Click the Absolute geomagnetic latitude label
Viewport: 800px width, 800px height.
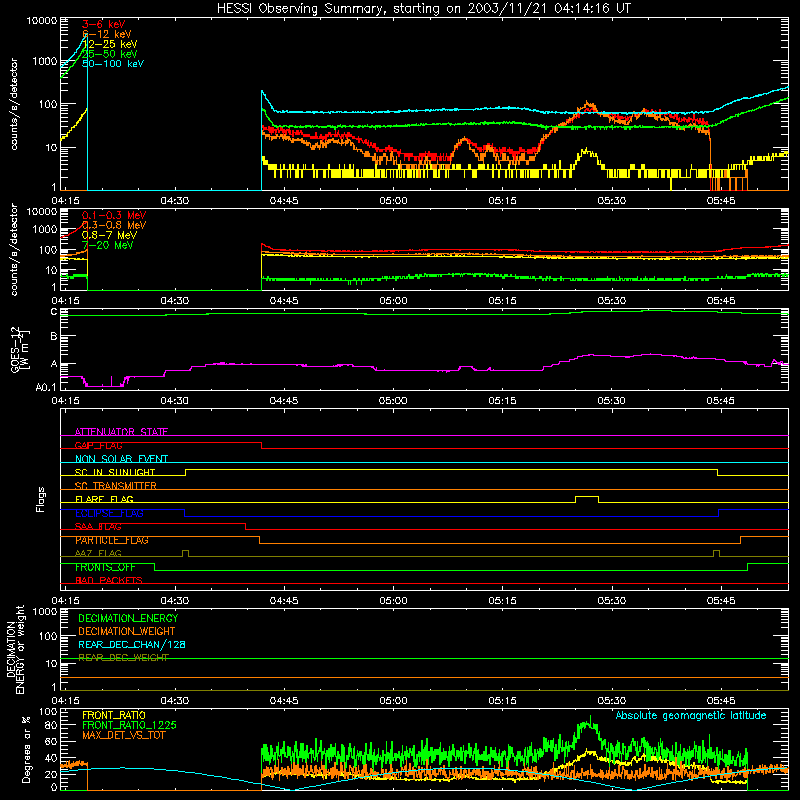(691, 715)
